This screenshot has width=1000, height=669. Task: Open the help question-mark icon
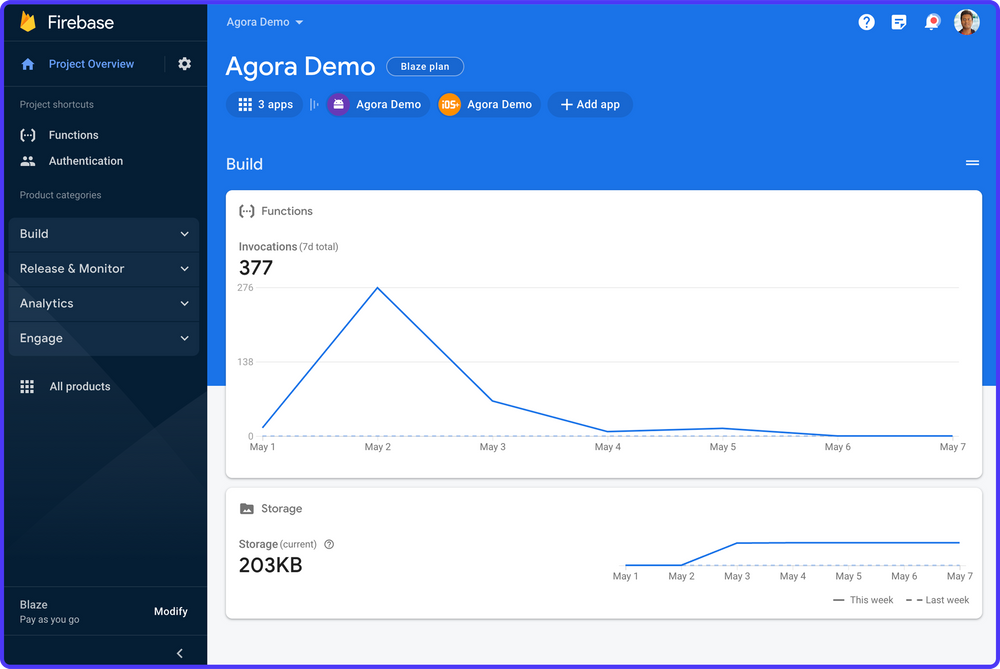pos(866,21)
